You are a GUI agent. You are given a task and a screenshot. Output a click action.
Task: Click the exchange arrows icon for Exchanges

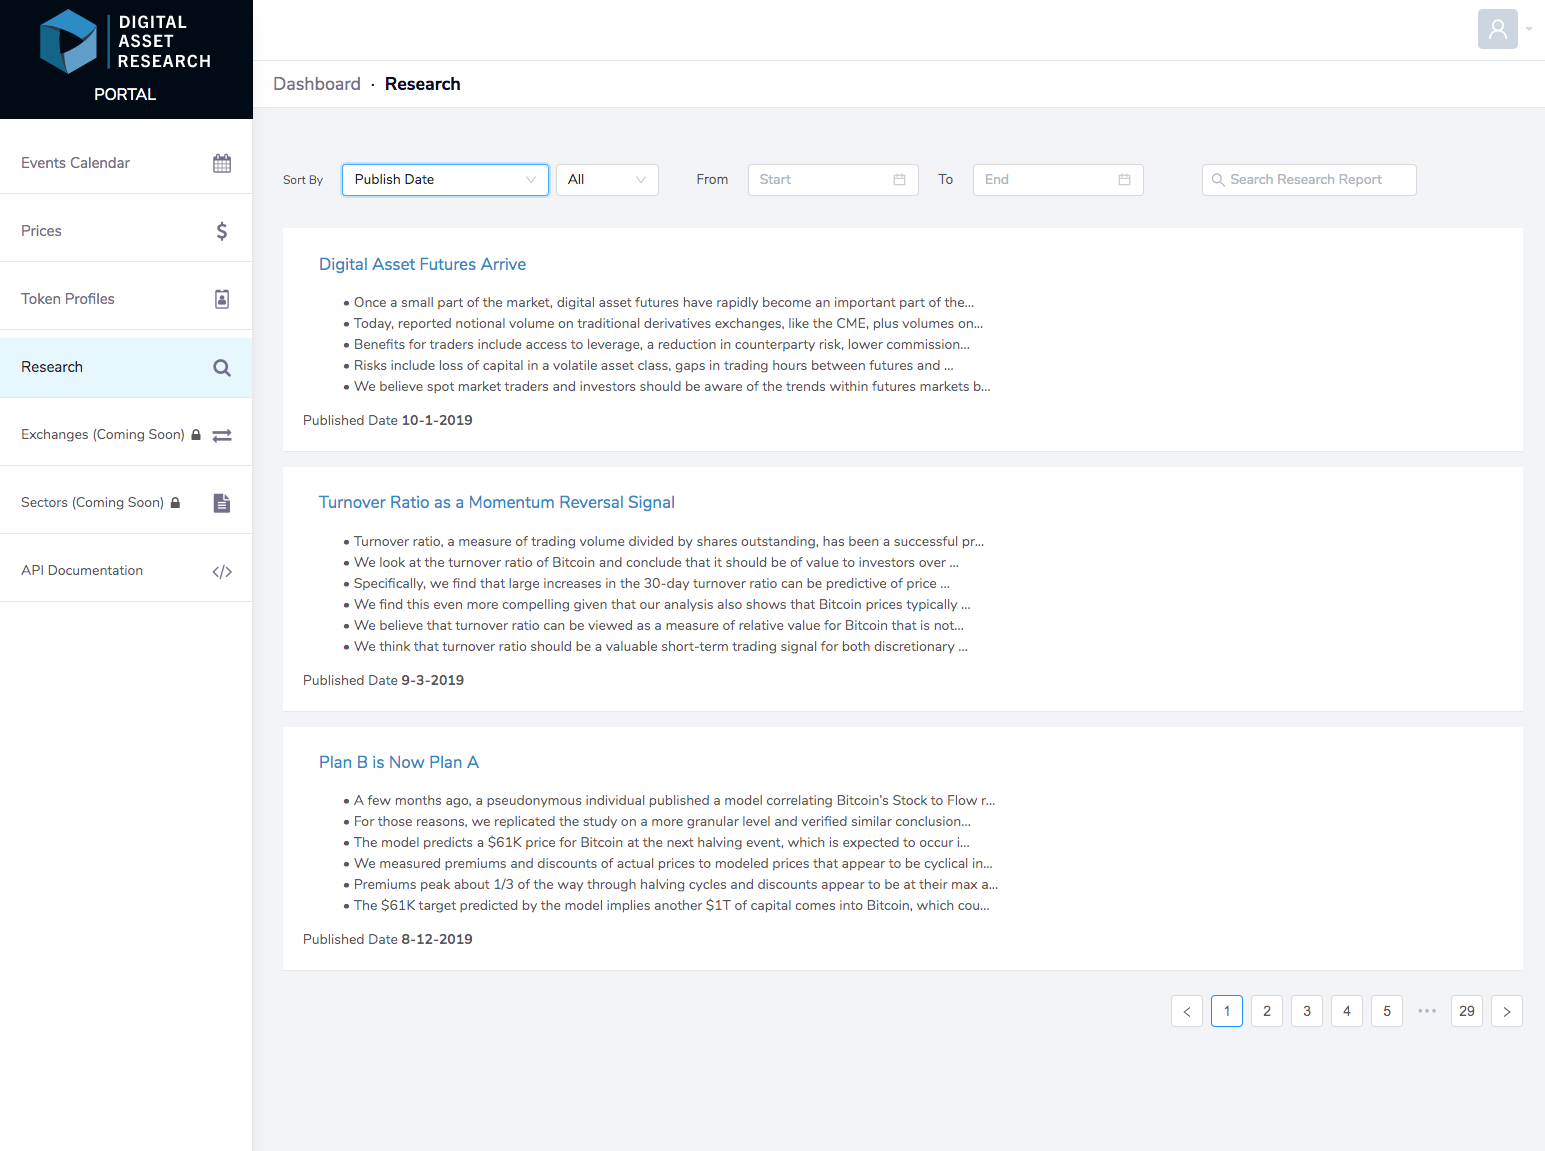click(x=222, y=434)
